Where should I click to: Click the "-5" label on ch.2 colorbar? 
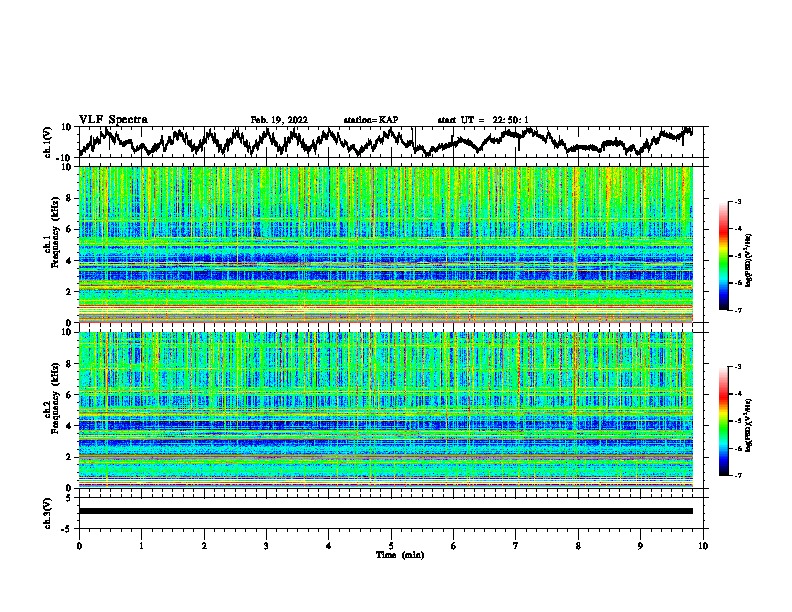coord(738,421)
